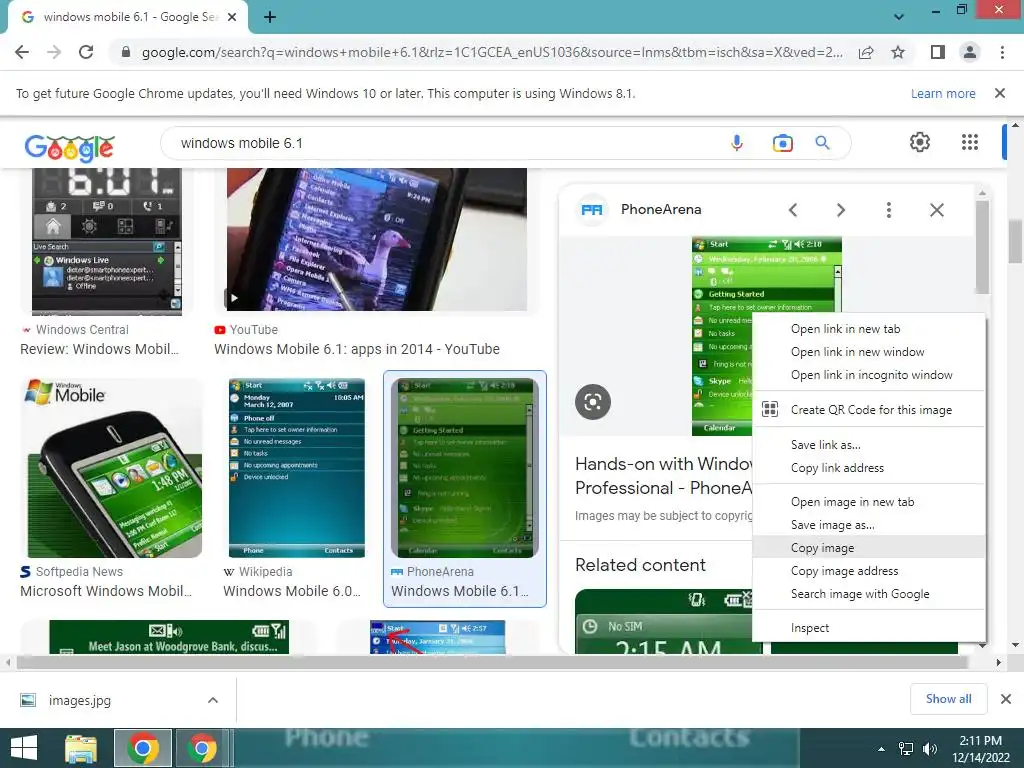Click the address bar URL
1024x768 pixels.
(x=492, y=52)
